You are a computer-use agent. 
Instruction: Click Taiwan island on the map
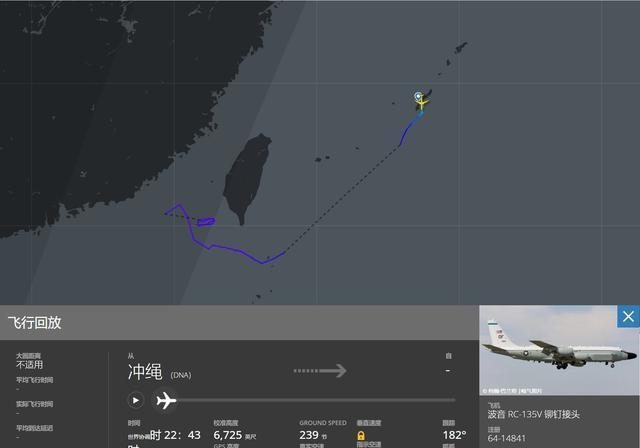point(247,177)
